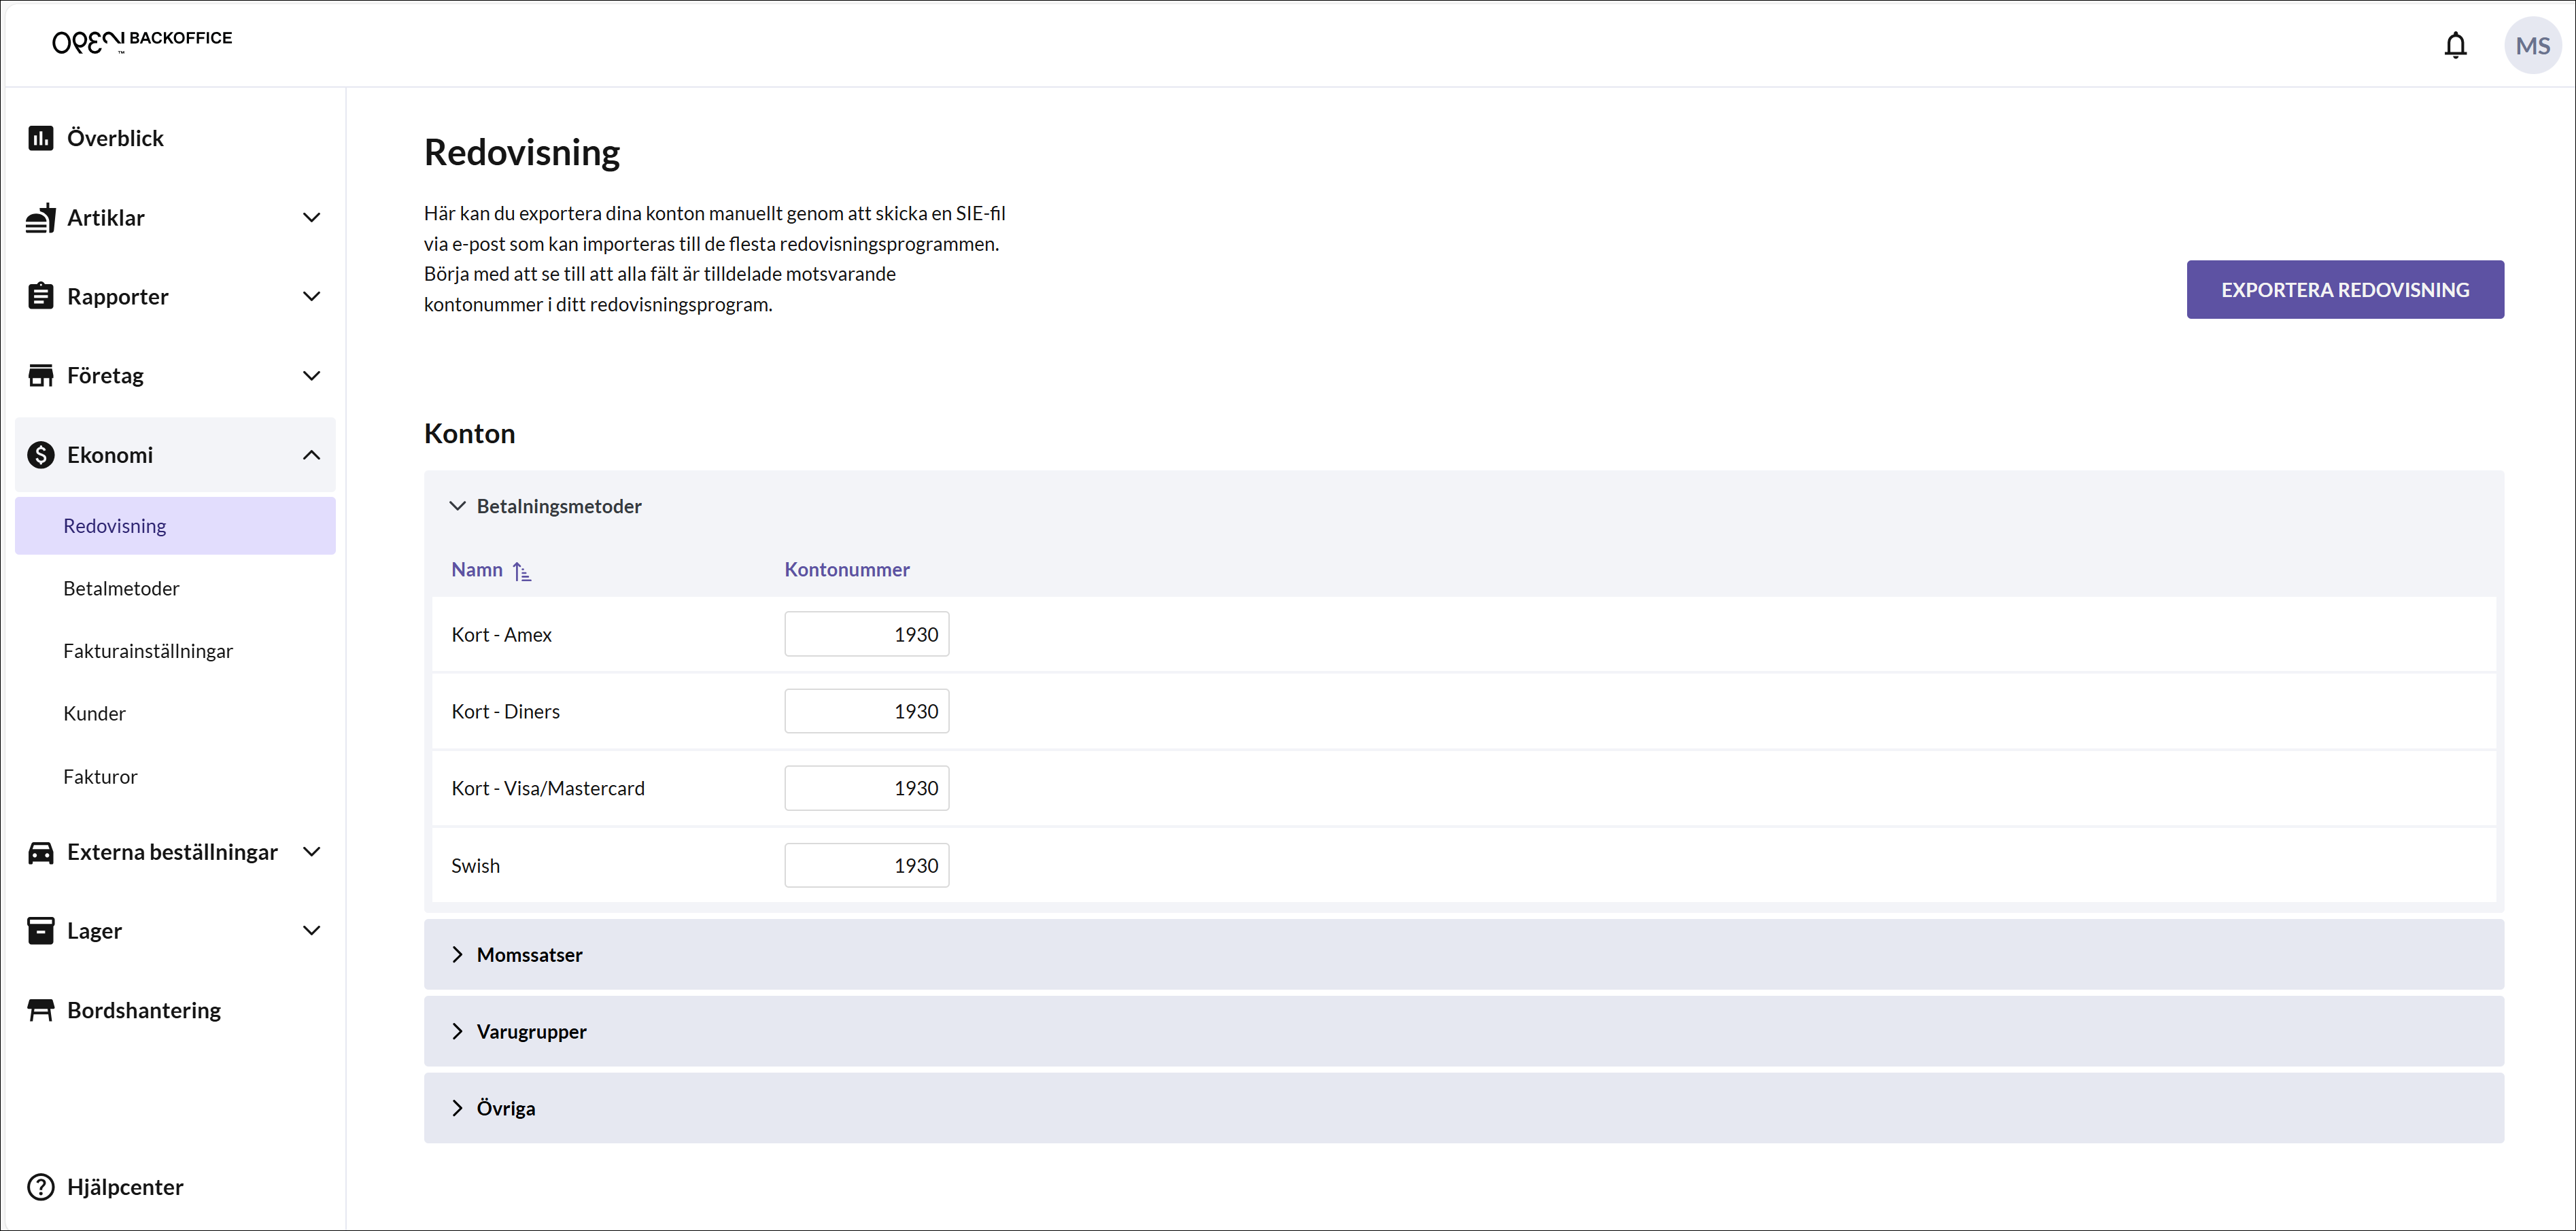Click the Ekonomi dollar icon
The width and height of the screenshot is (2576, 1231).
41,455
